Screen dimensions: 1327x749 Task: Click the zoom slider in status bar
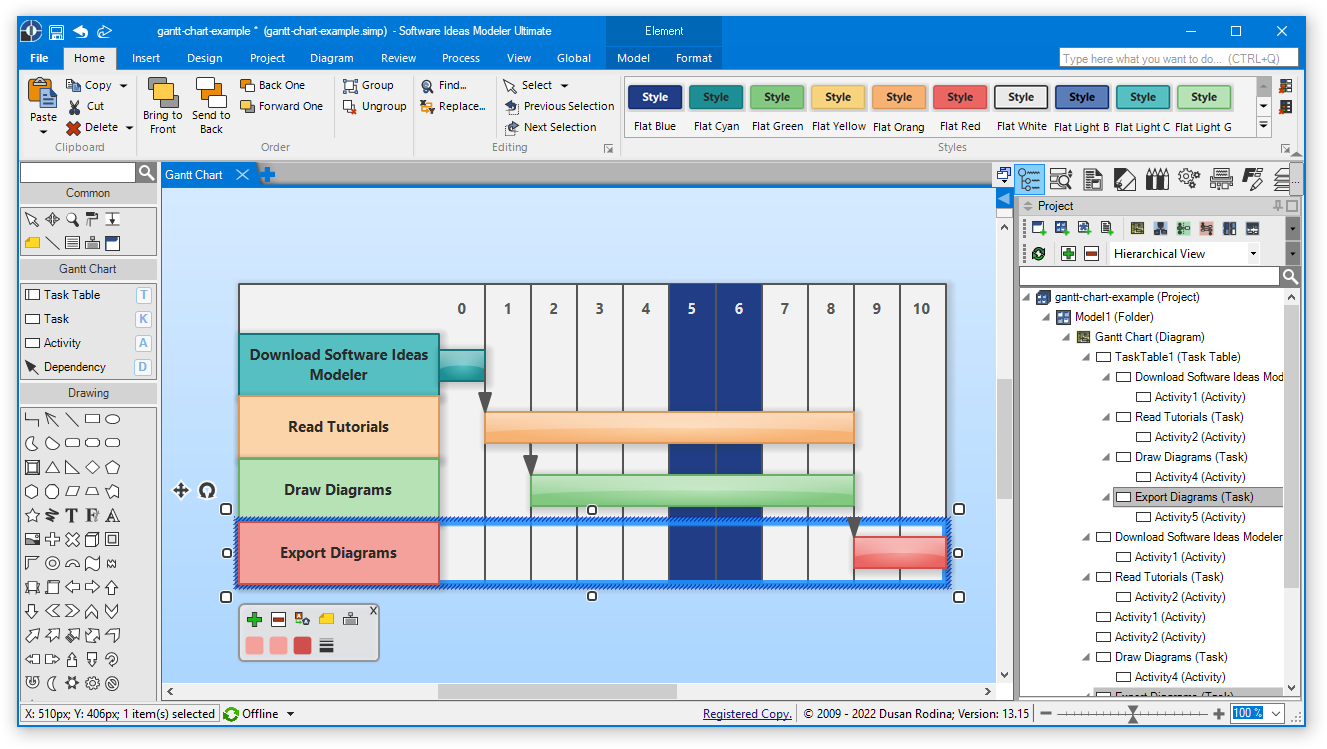point(1132,714)
